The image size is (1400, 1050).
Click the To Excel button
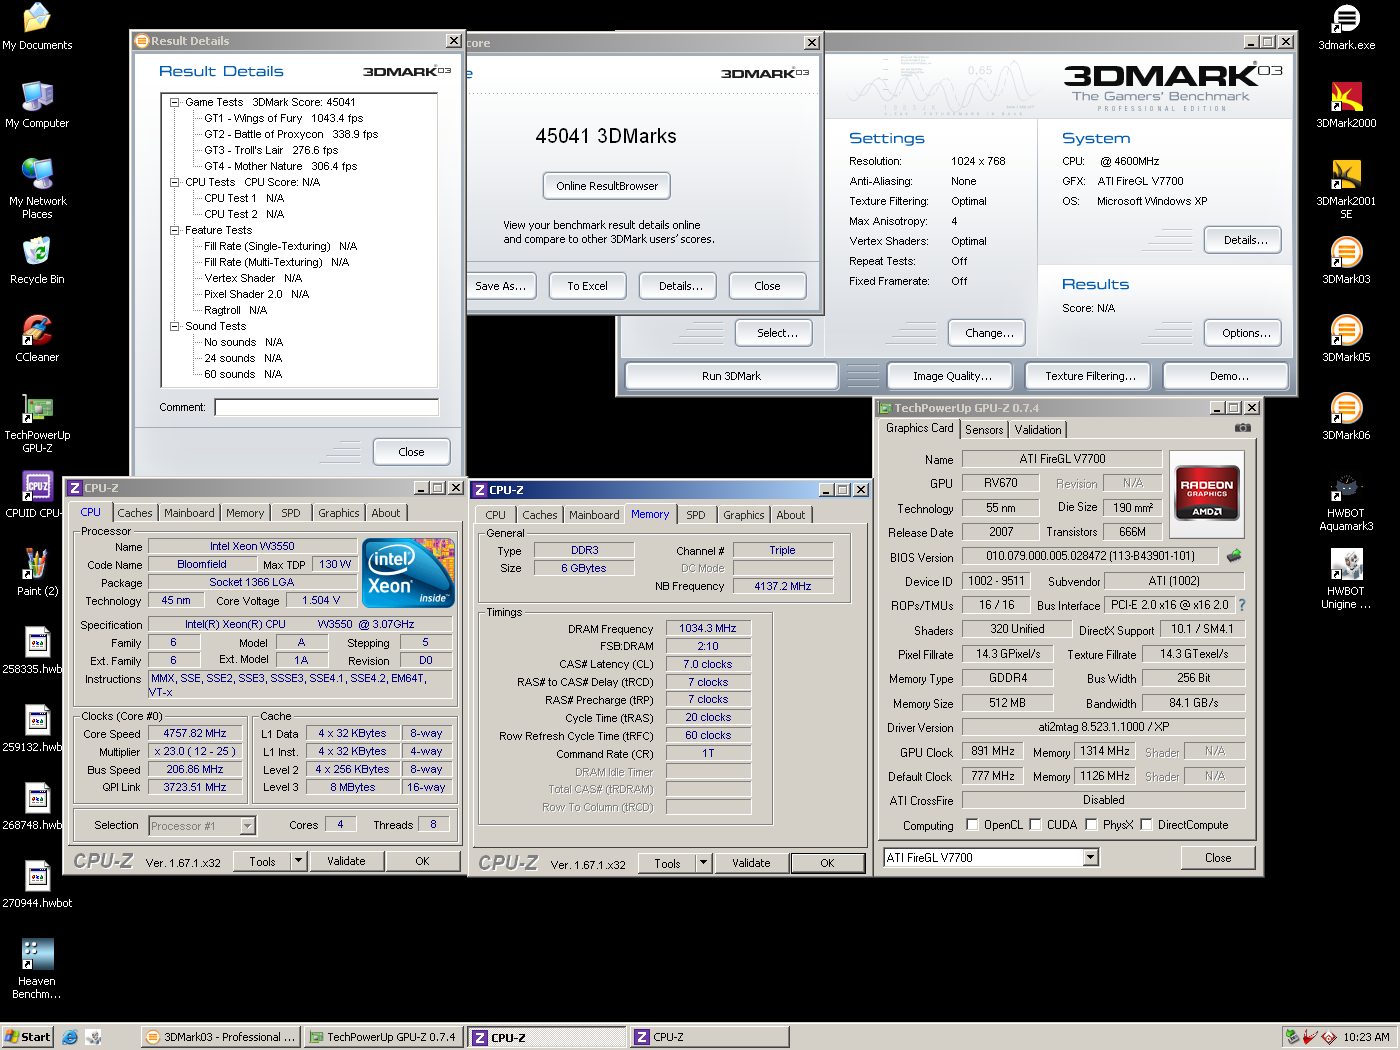587,286
